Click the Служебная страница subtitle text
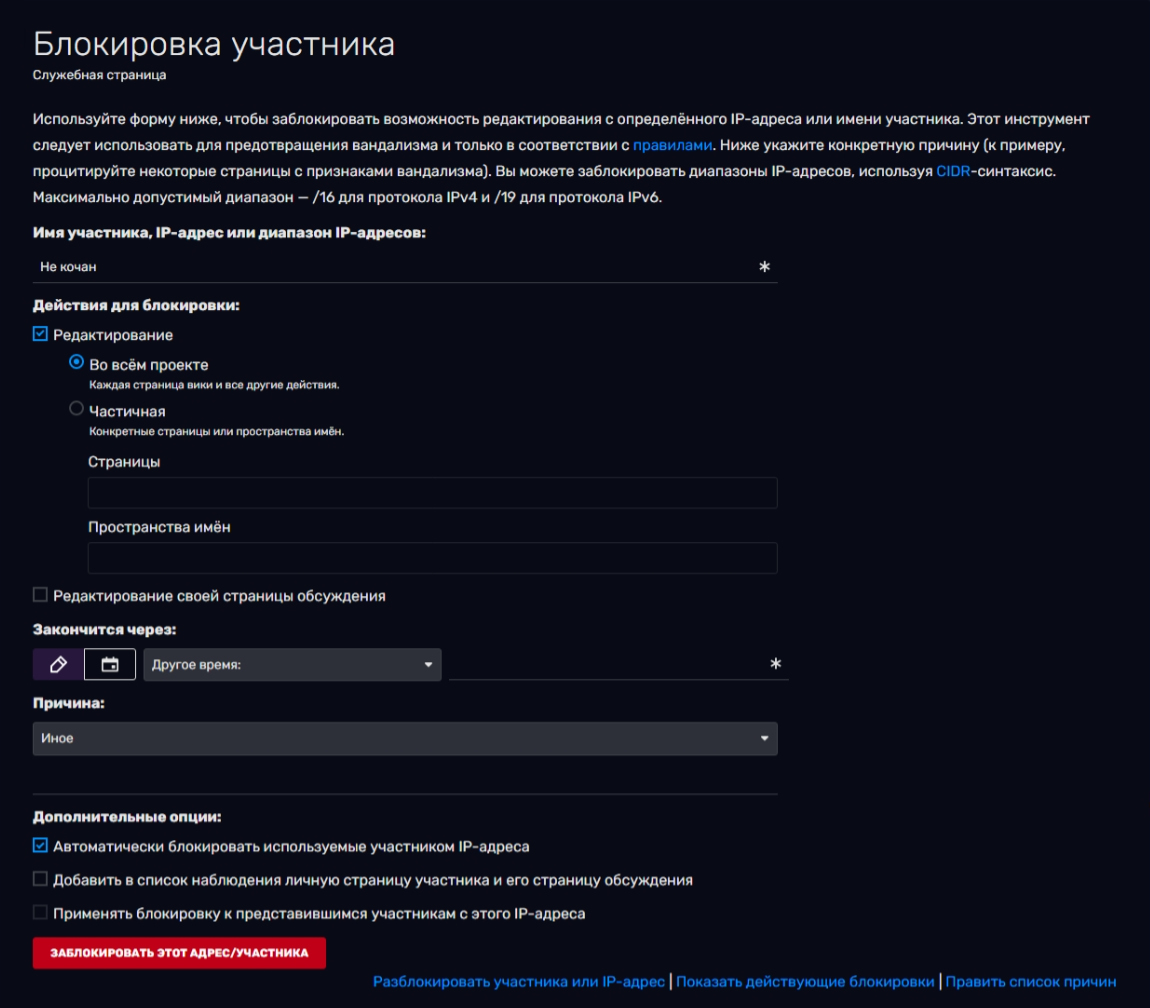The image size is (1150, 1008). tap(99, 76)
